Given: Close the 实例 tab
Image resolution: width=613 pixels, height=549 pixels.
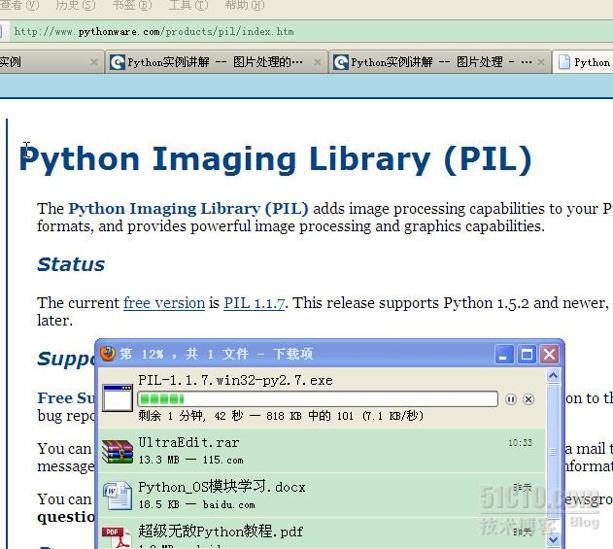Looking at the screenshot, I should [x=94, y=62].
